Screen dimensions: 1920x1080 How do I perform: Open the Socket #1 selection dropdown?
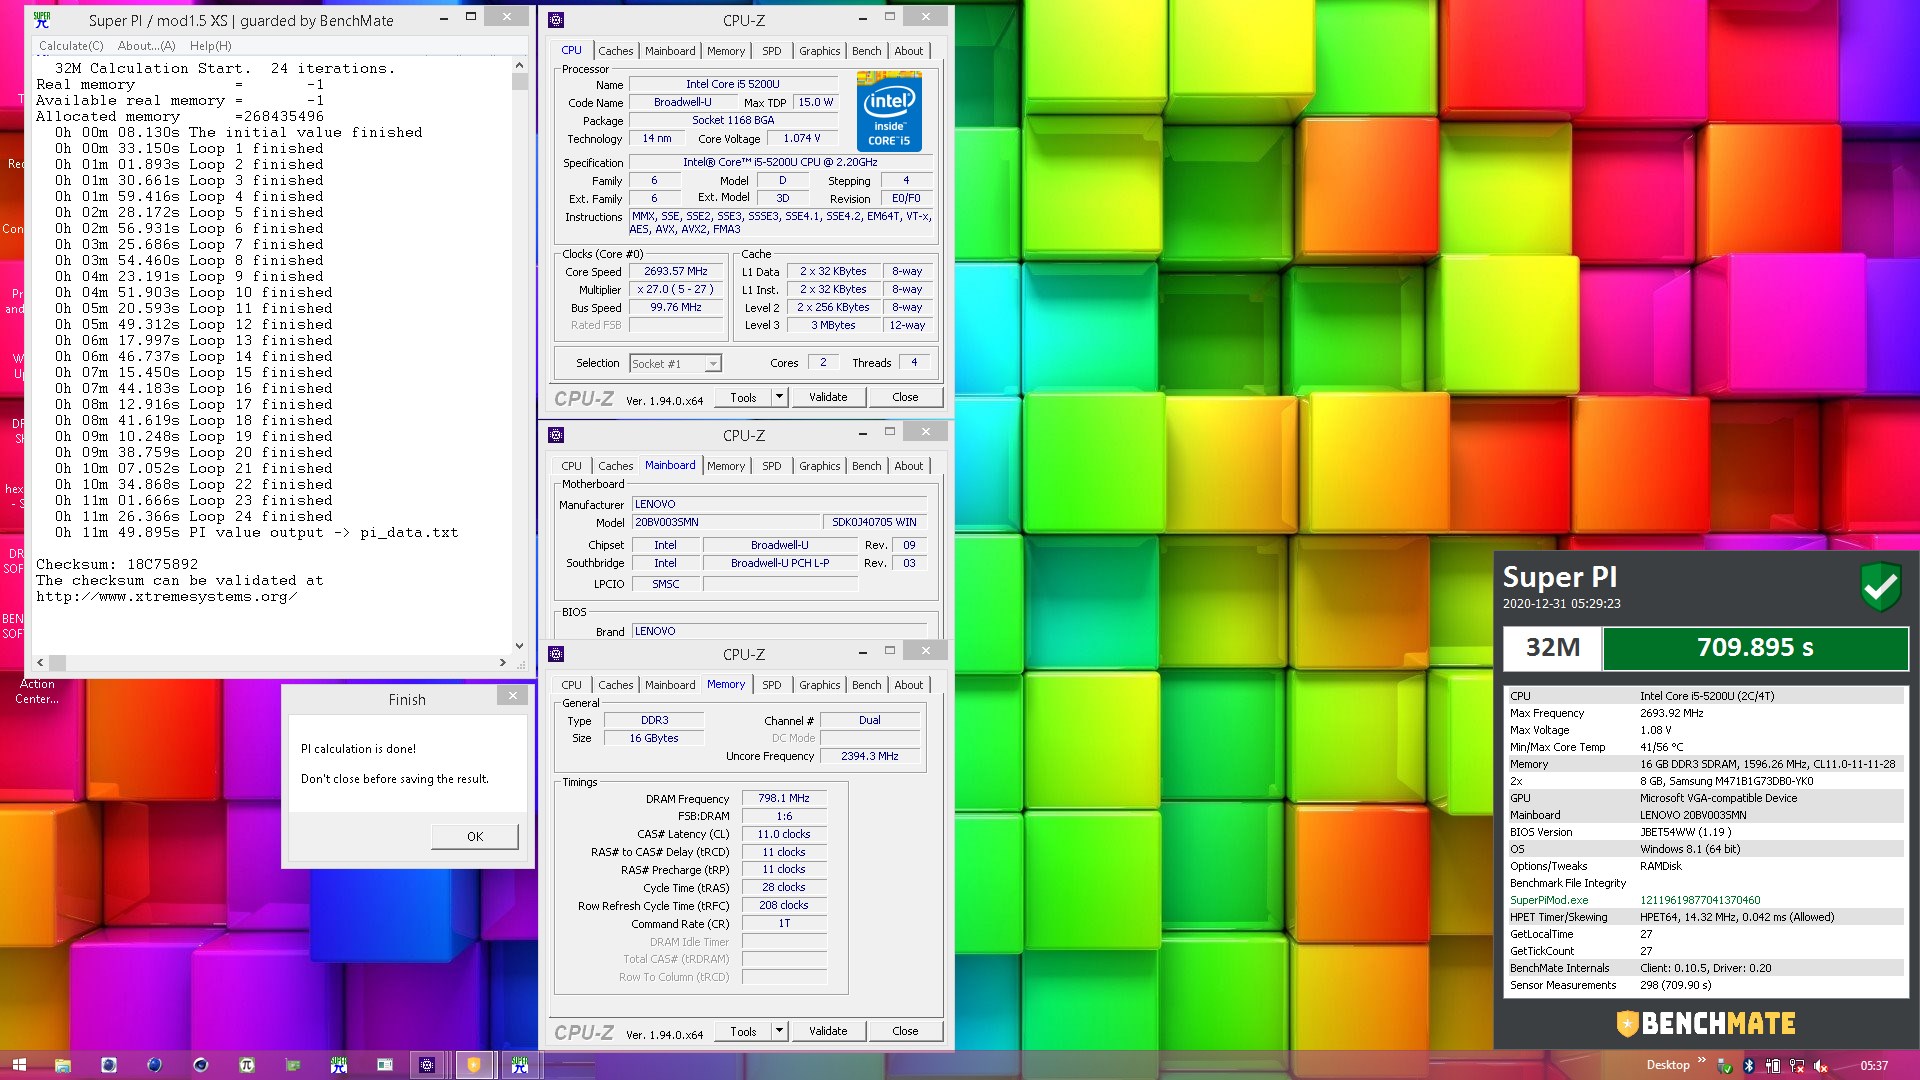click(x=712, y=364)
